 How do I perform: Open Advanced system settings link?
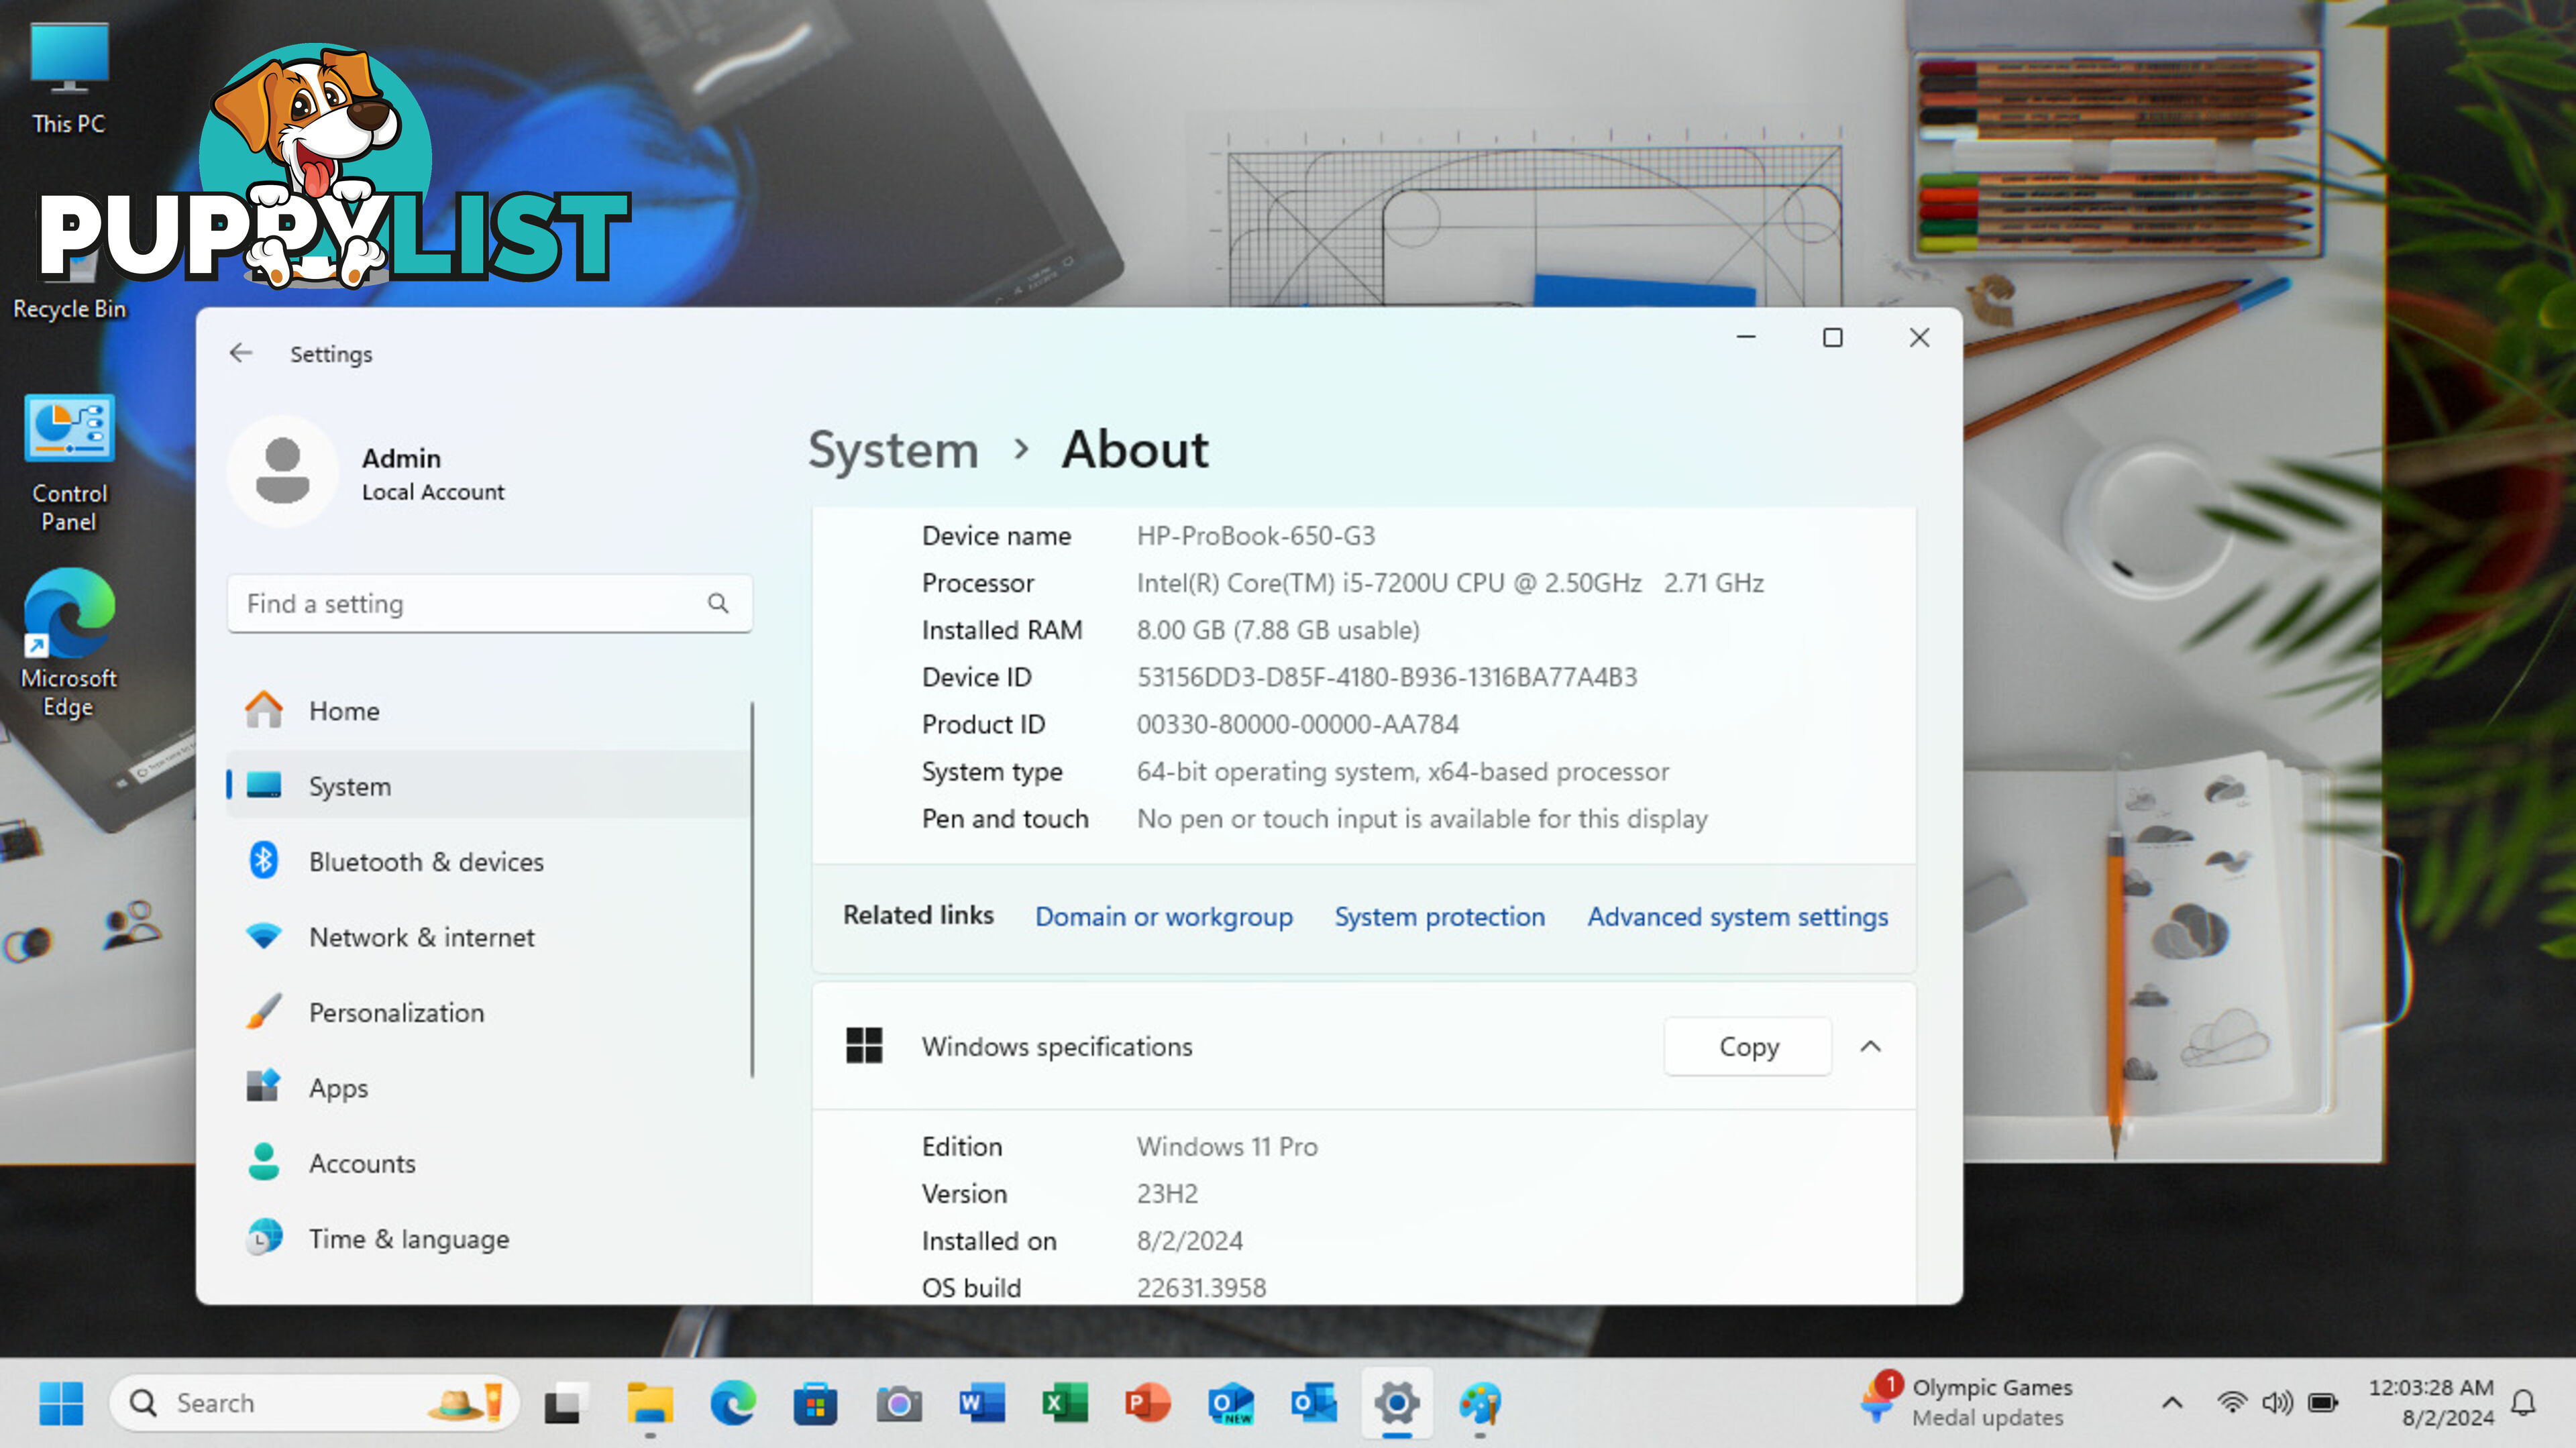[1738, 917]
